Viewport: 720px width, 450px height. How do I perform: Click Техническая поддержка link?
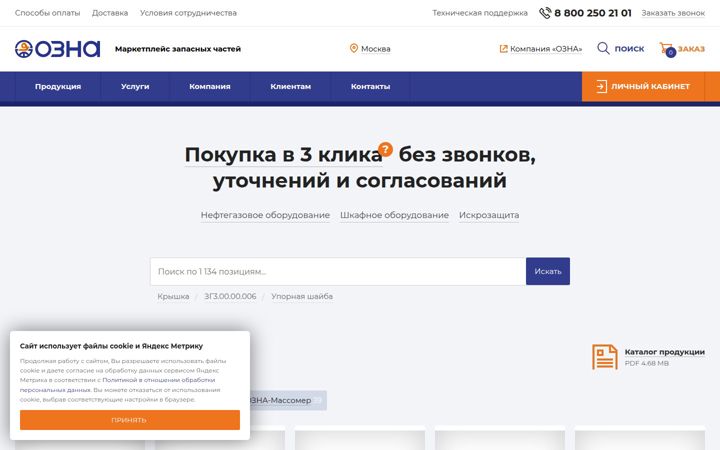coord(480,13)
